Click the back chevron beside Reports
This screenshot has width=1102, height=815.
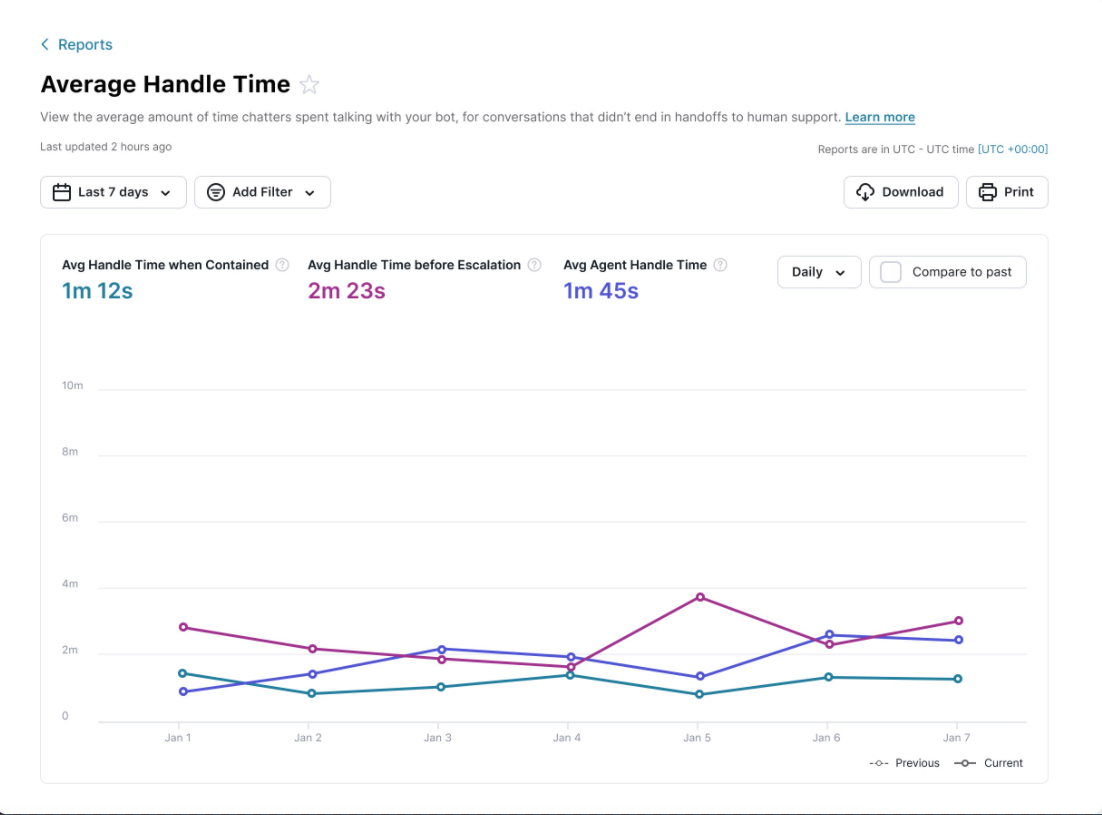pos(45,45)
